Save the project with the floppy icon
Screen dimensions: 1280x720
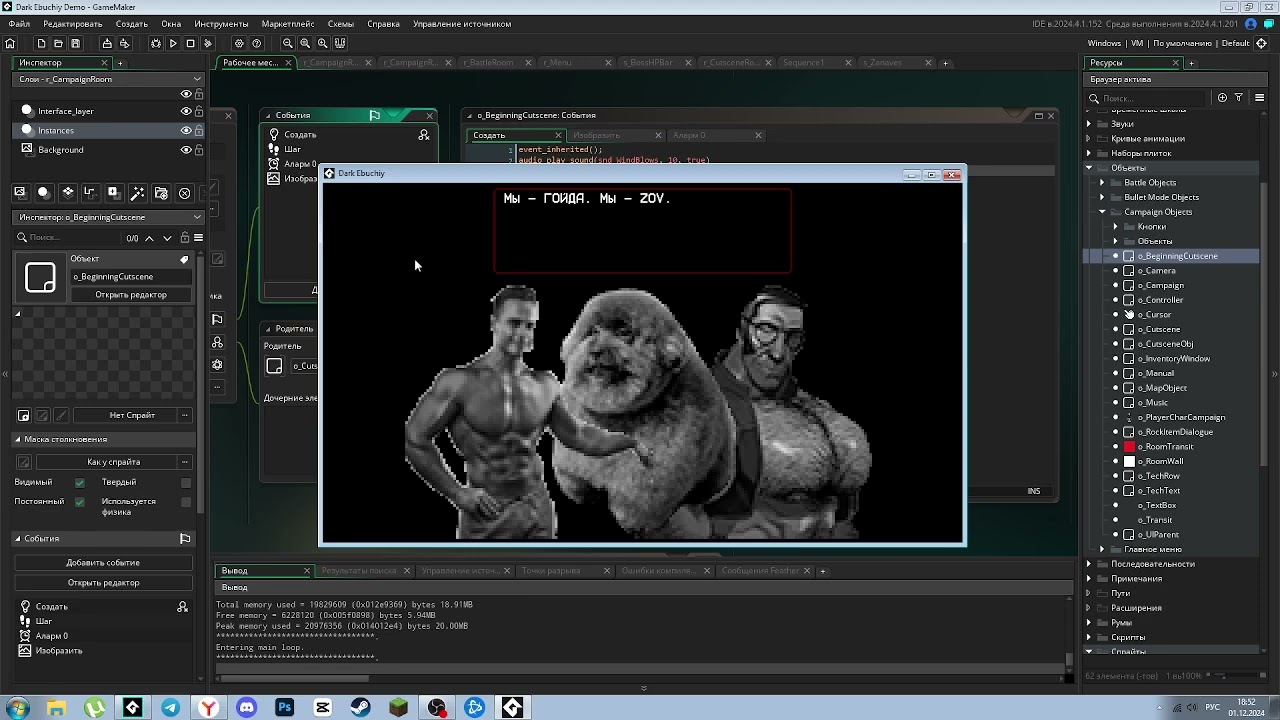(76, 43)
